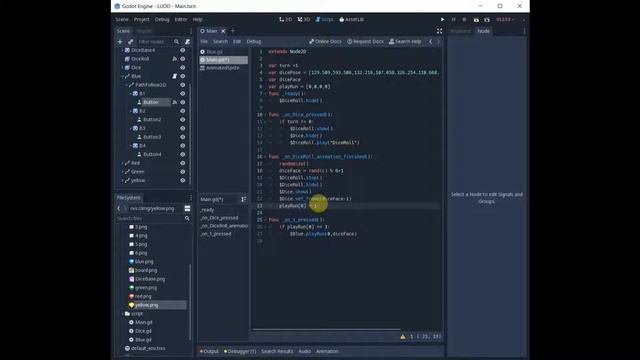
Task: Open the FileSystem dock options menu
Action: click(x=191, y=198)
